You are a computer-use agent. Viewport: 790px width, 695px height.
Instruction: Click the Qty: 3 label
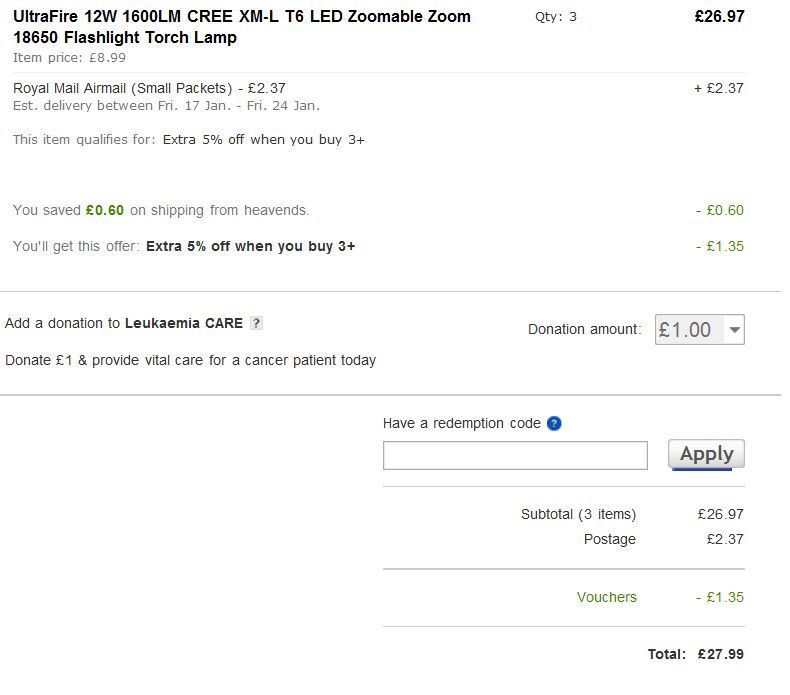coord(556,17)
